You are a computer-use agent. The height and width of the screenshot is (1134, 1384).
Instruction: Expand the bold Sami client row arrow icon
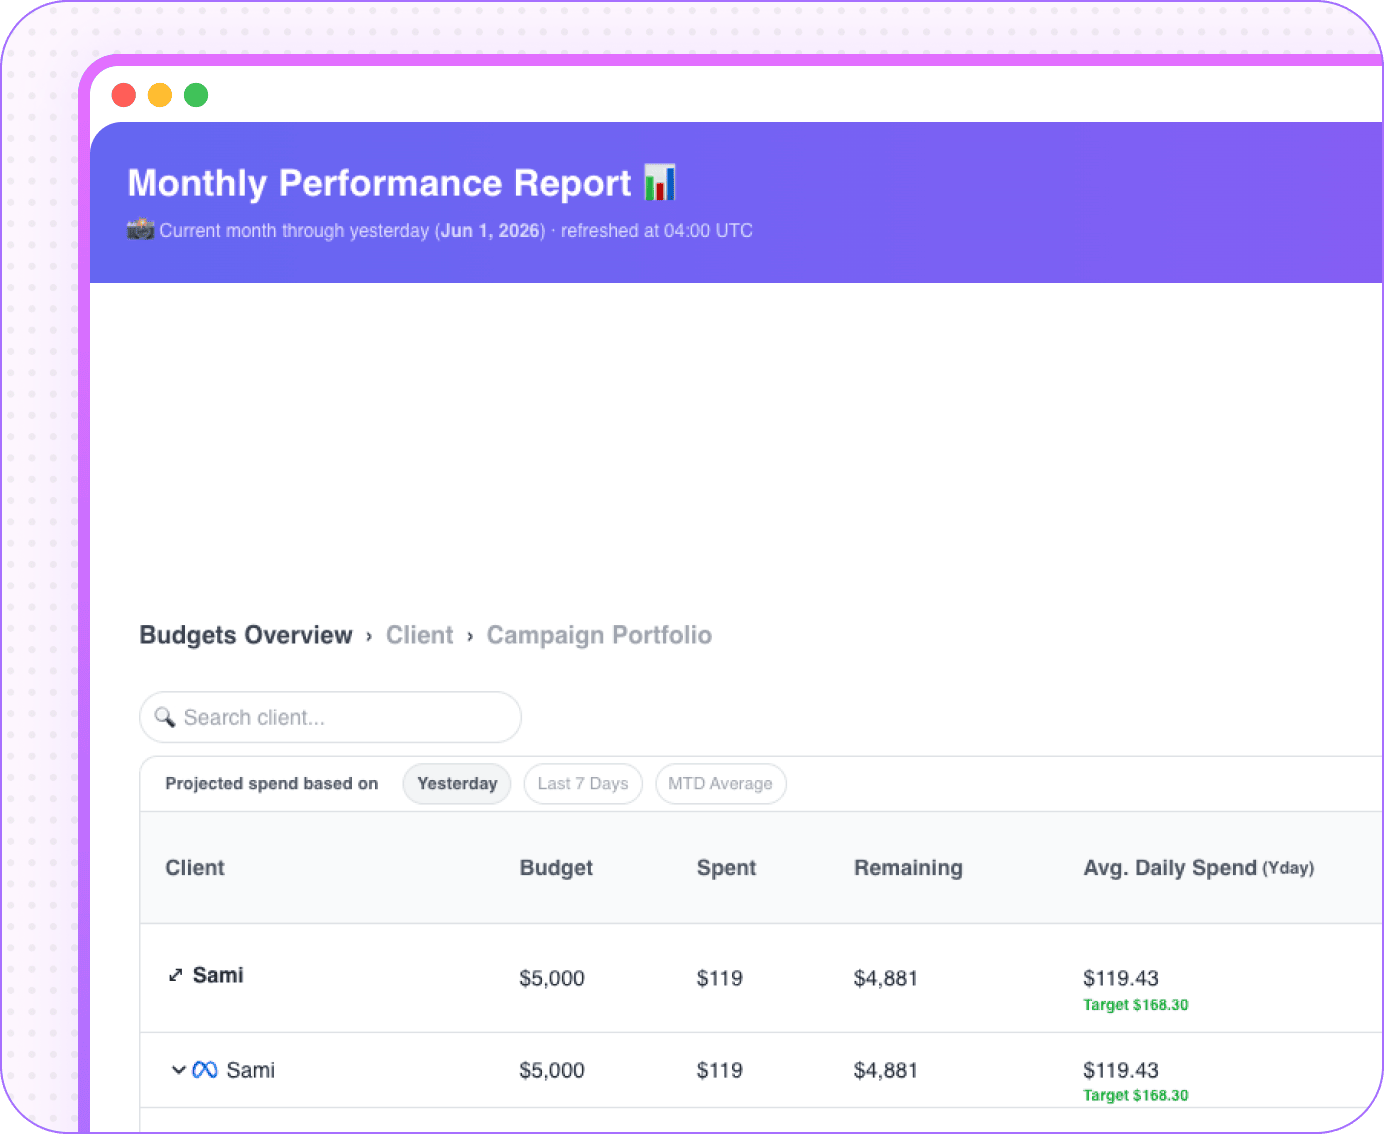tap(175, 975)
